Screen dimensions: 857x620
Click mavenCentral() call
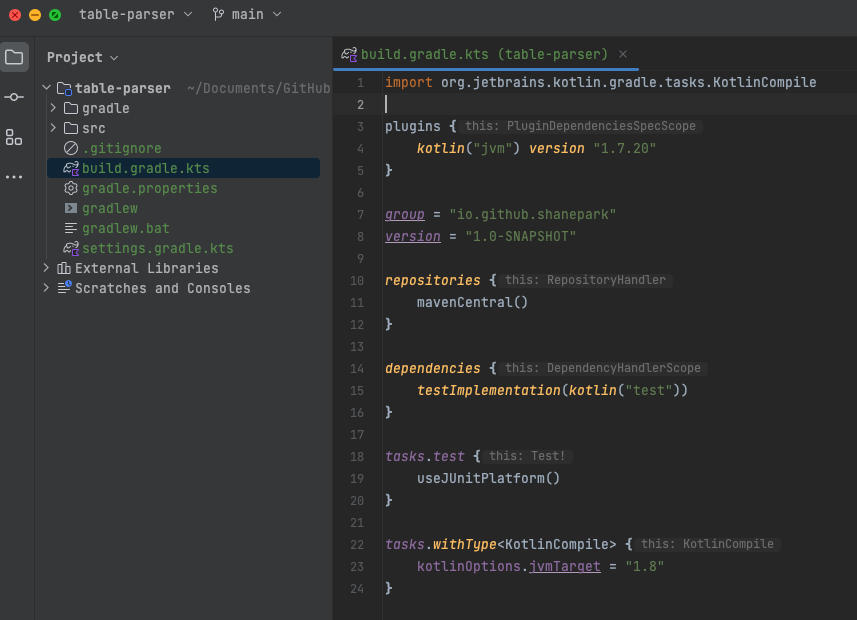472,302
